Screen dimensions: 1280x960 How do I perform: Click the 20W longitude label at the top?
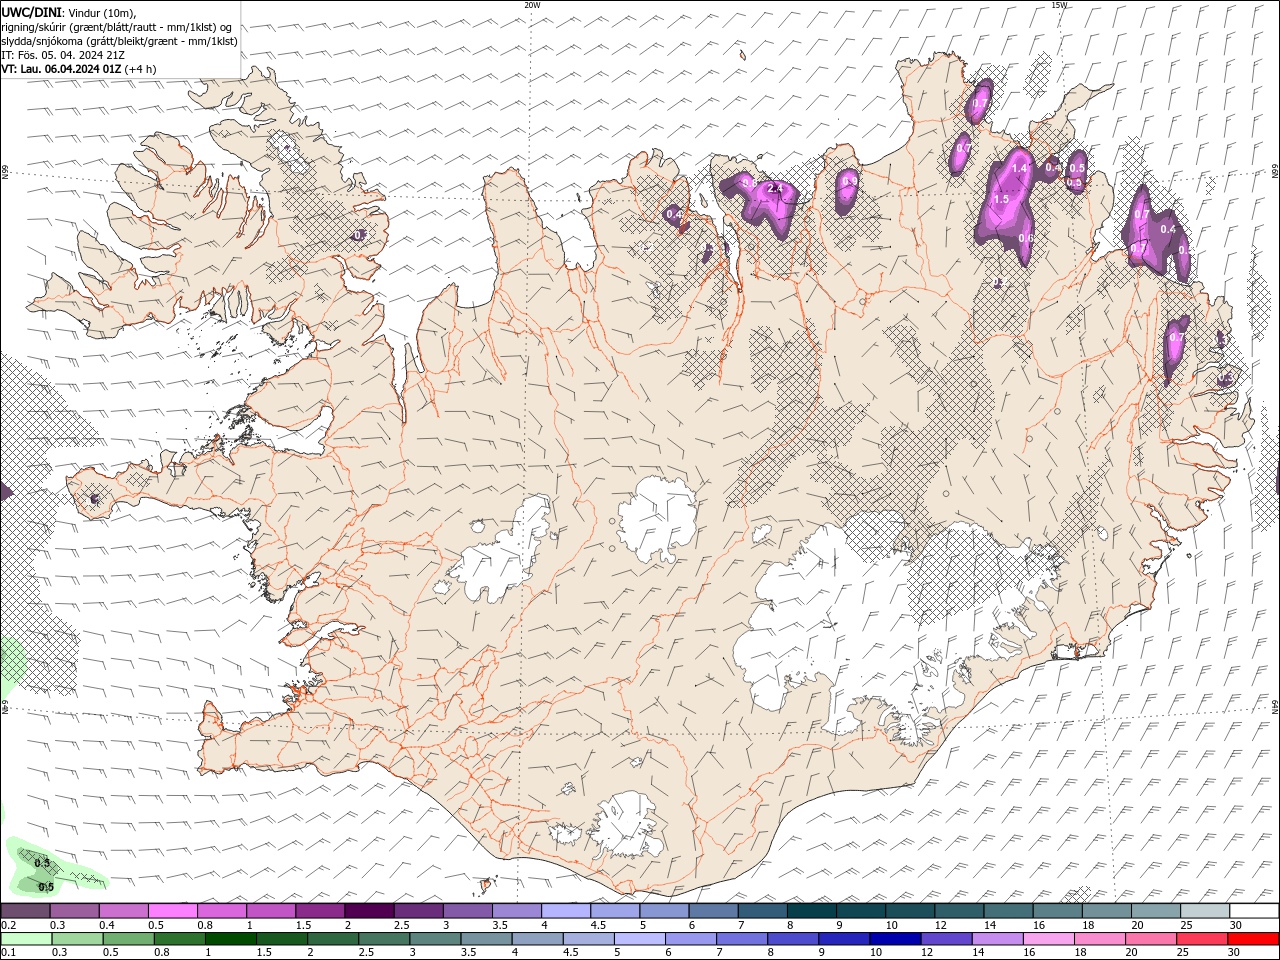(x=532, y=5)
